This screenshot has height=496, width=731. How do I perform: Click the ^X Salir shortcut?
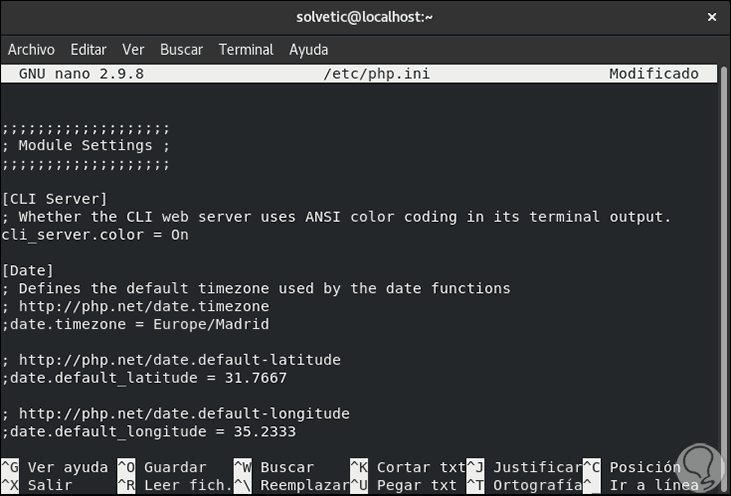point(38,485)
